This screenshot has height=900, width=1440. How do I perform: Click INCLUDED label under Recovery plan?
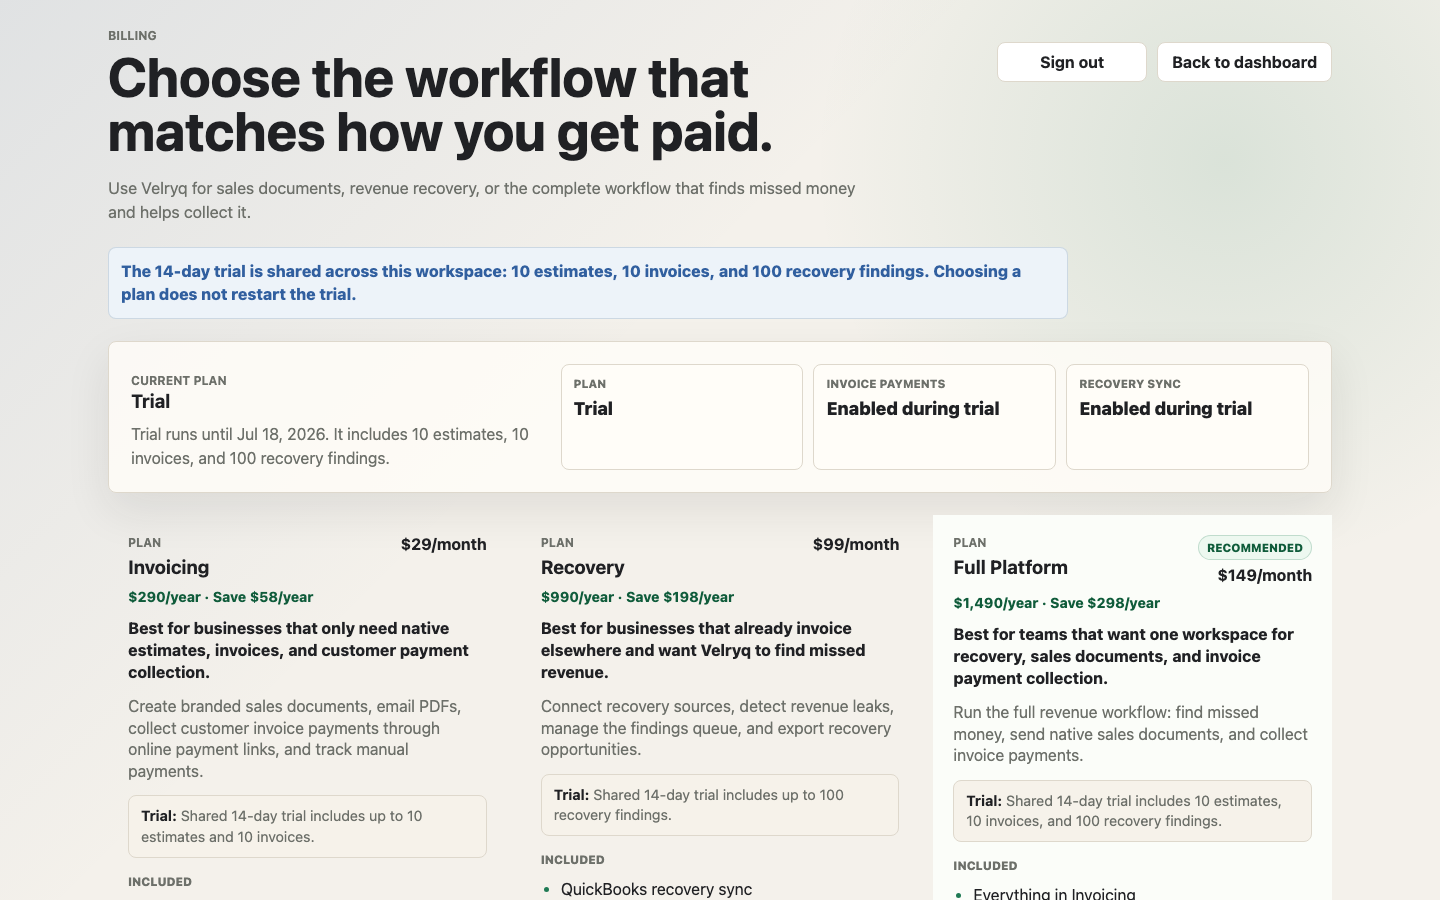tap(572, 860)
